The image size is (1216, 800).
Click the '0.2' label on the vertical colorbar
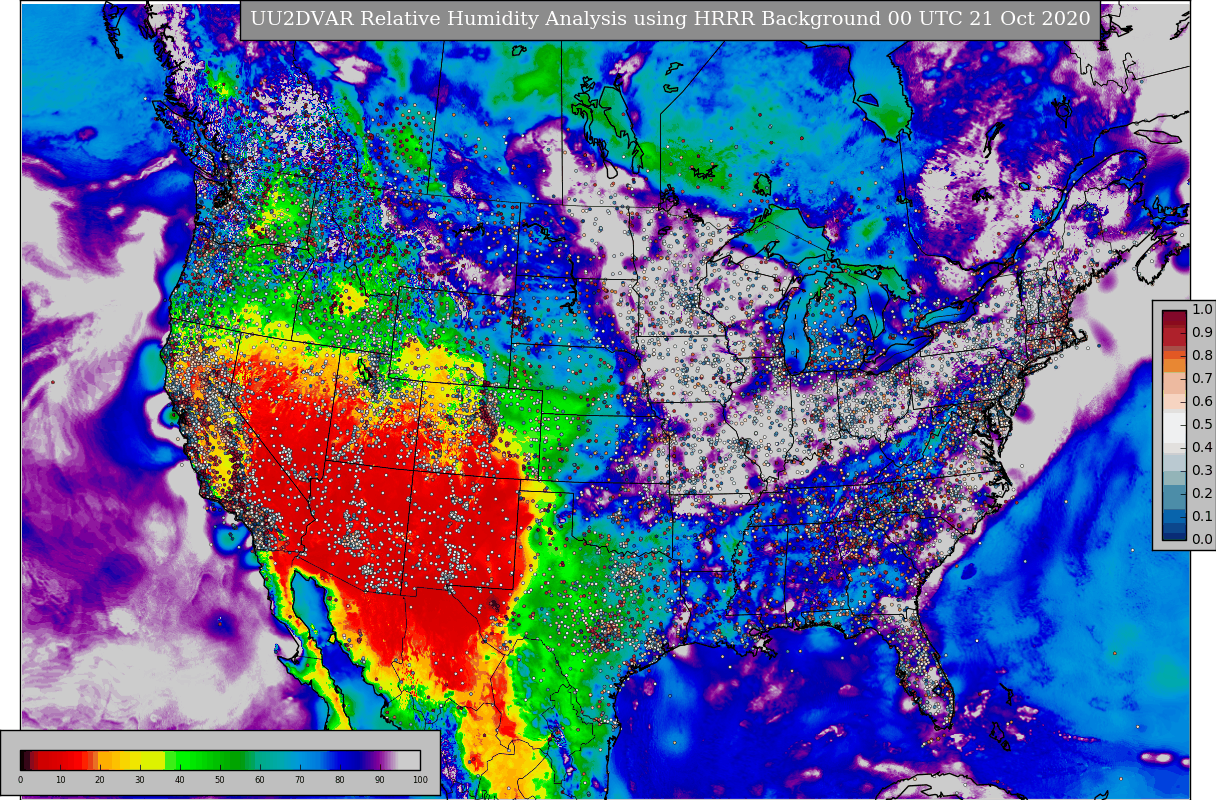click(1202, 493)
